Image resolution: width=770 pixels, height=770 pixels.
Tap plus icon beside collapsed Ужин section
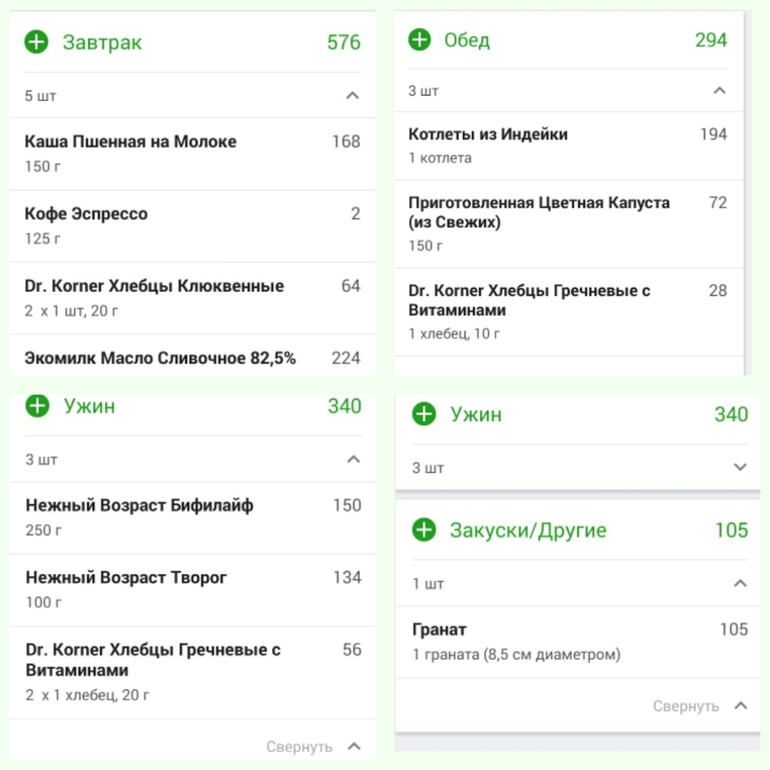pos(424,414)
